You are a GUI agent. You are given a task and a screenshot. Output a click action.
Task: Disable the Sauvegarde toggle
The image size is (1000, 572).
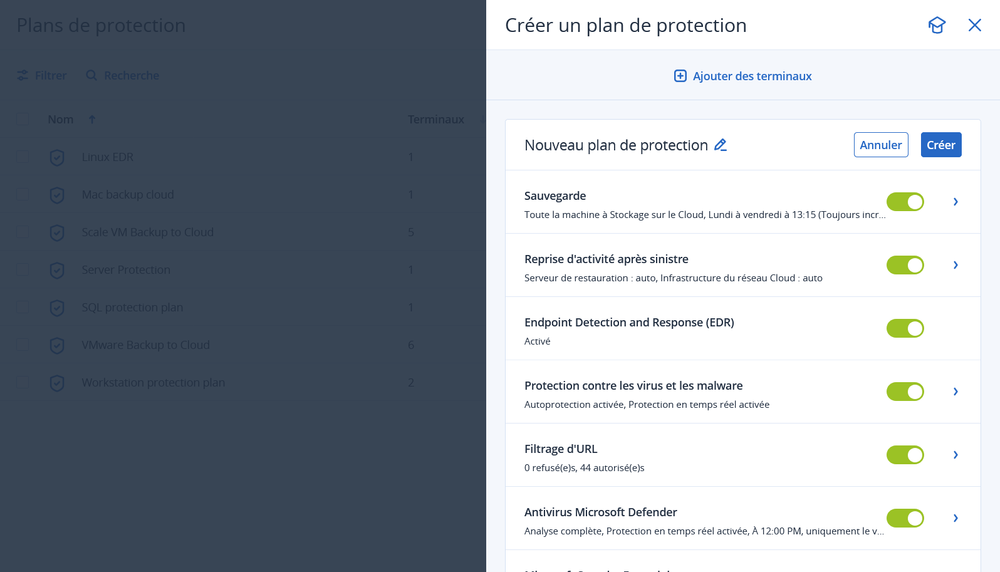click(x=904, y=202)
